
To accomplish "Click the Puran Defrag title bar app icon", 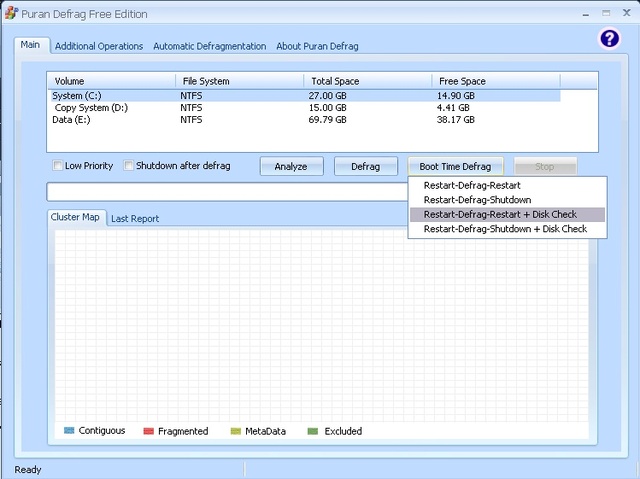I will pos(11,13).
